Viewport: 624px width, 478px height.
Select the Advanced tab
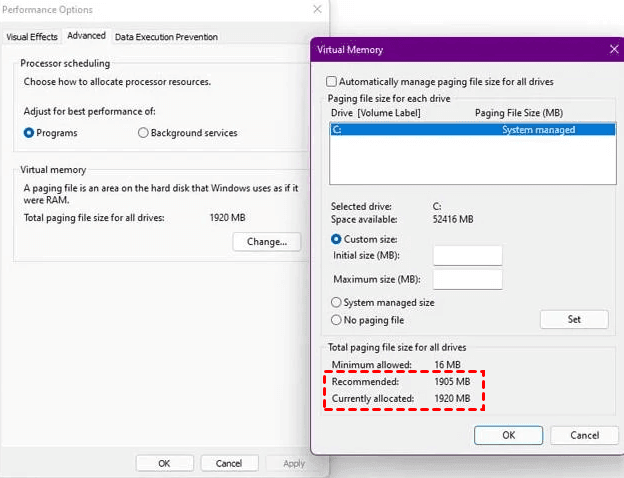click(x=86, y=36)
